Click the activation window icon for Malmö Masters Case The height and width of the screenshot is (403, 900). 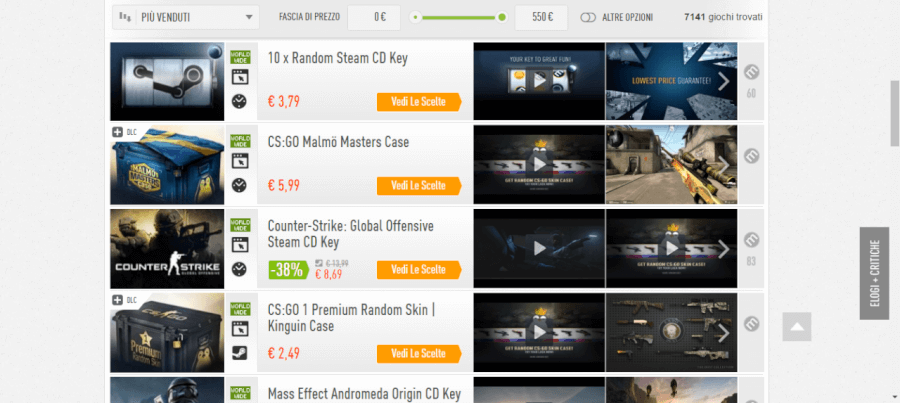tap(240, 161)
